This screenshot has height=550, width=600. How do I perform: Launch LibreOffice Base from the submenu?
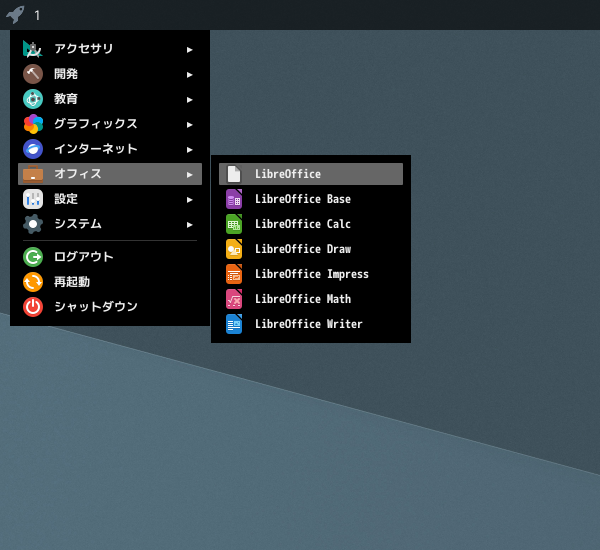pos(311,199)
